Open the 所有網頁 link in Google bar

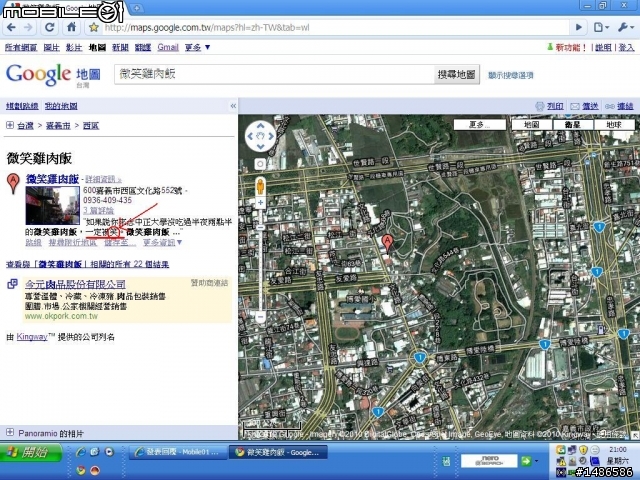(x=21, y=47)
